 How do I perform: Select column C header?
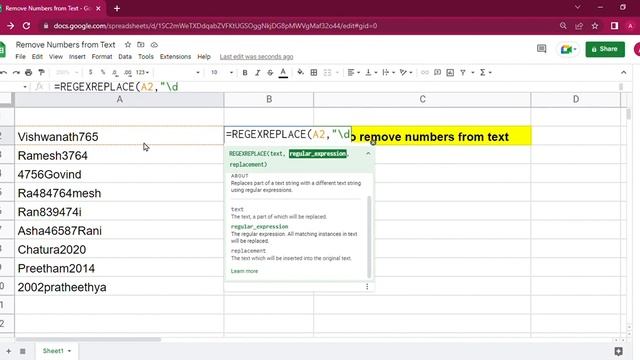422,100
